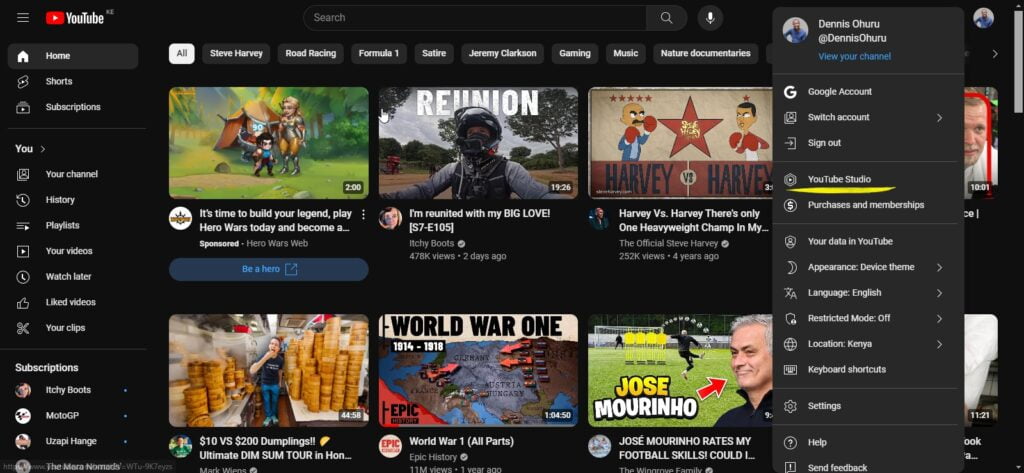Select the Music chip
Screen dimensions: 1024x473
pyautogui.click(x=626, y=54)
